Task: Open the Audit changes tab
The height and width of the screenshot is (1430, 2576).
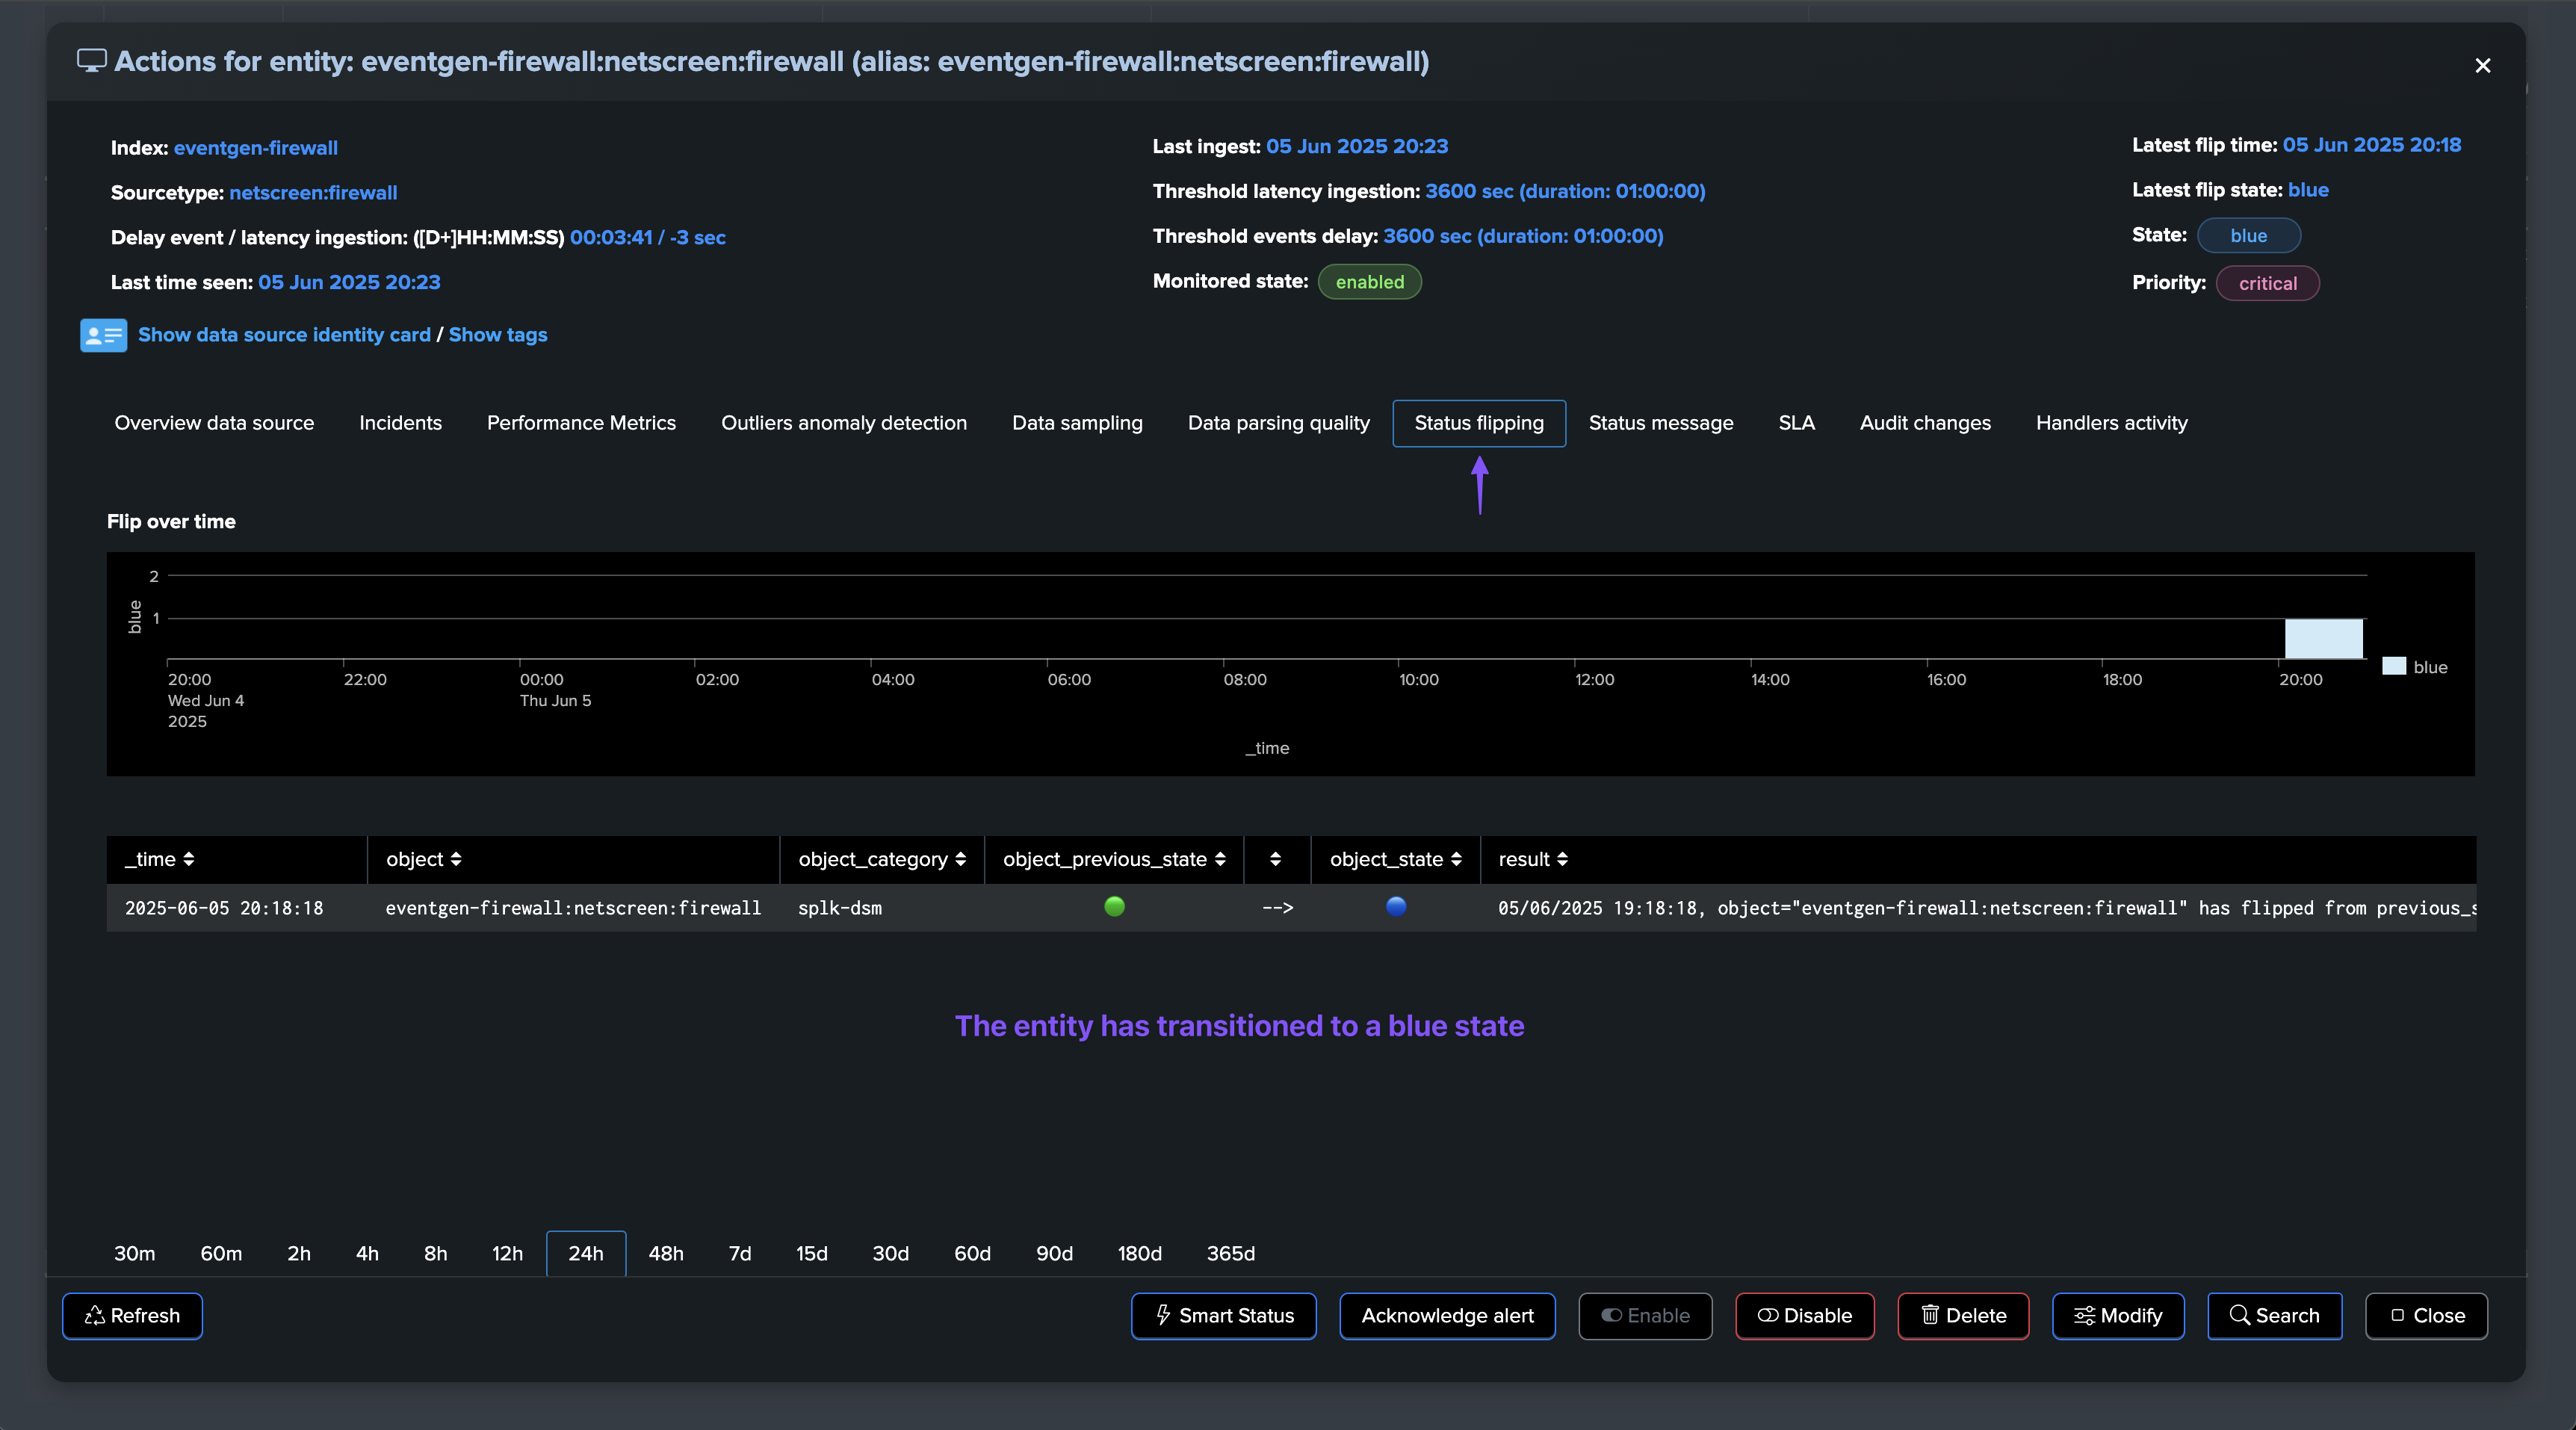Action: 1924,423
